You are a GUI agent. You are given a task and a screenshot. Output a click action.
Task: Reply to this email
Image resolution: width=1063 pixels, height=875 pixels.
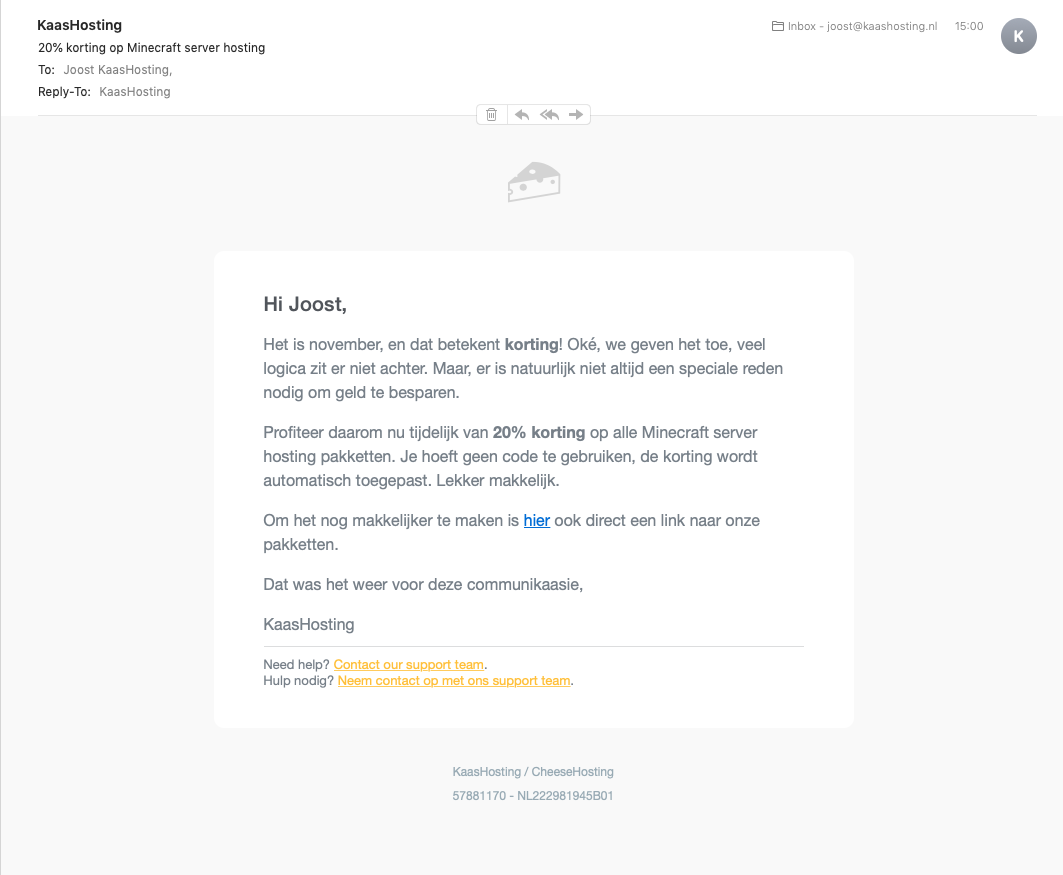coord(521,115)
